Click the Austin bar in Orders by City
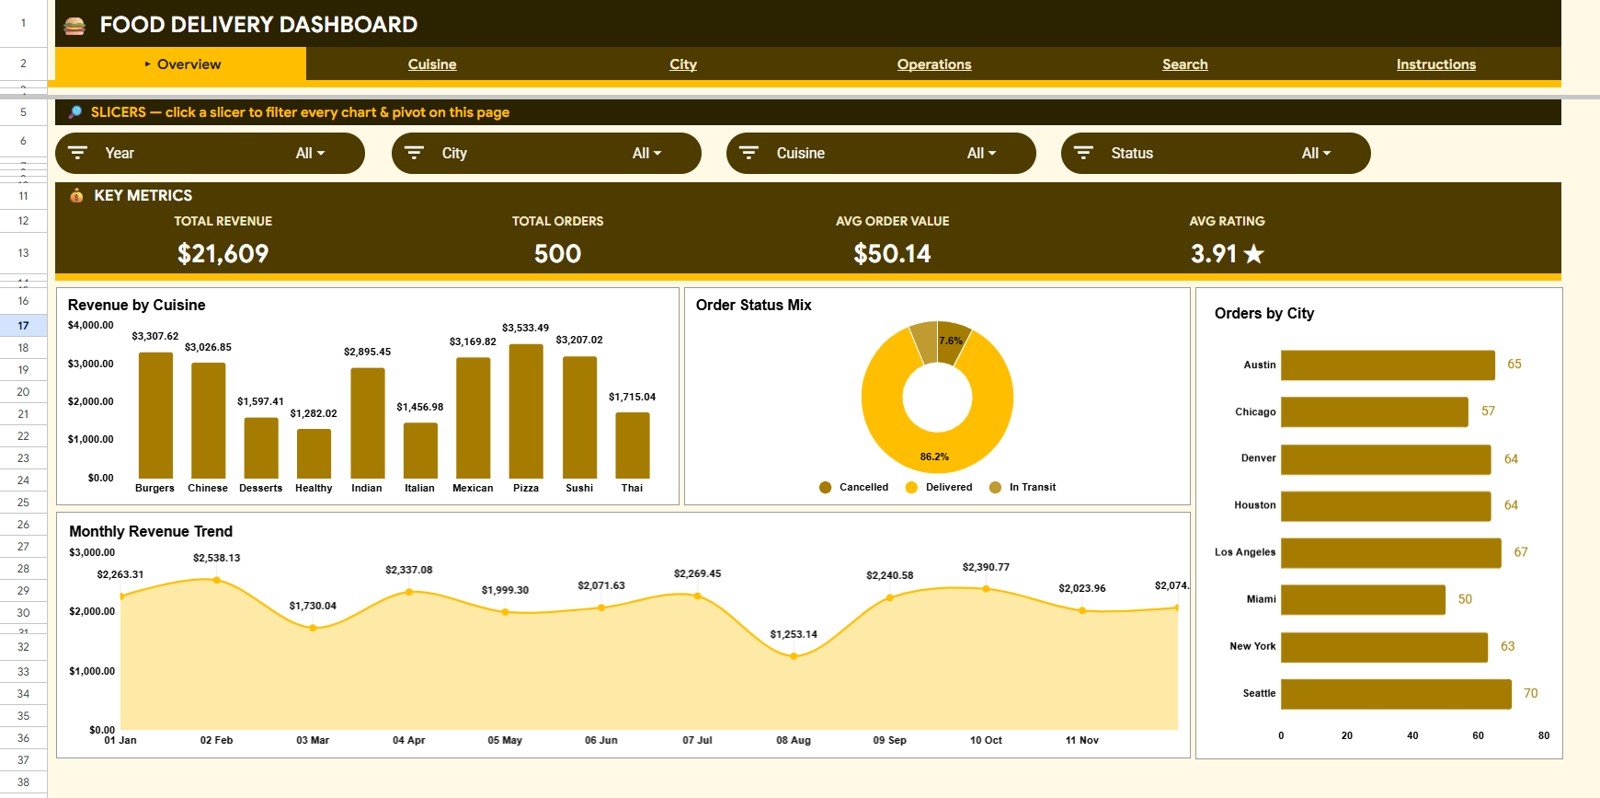1600x798 pixels. pyautogui.click(x=1388, y=365)
